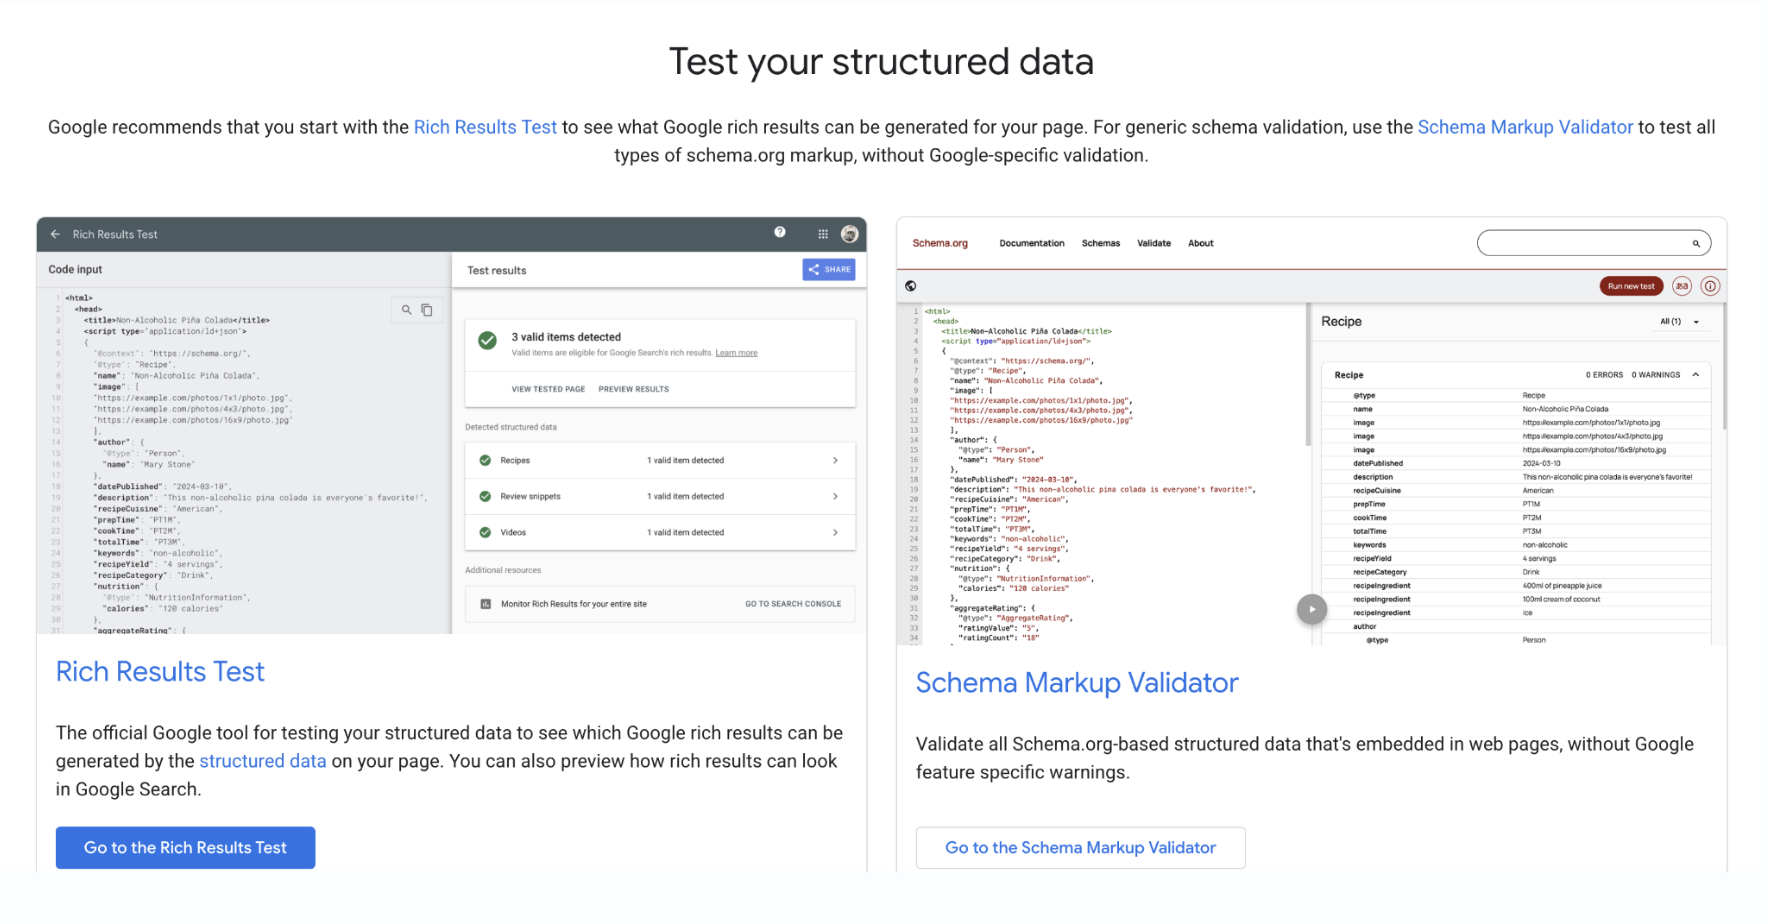The image size is (1768, 924).
Task: Click the chart icon beside Monitor Rich Results
Action: pos(486,604)
